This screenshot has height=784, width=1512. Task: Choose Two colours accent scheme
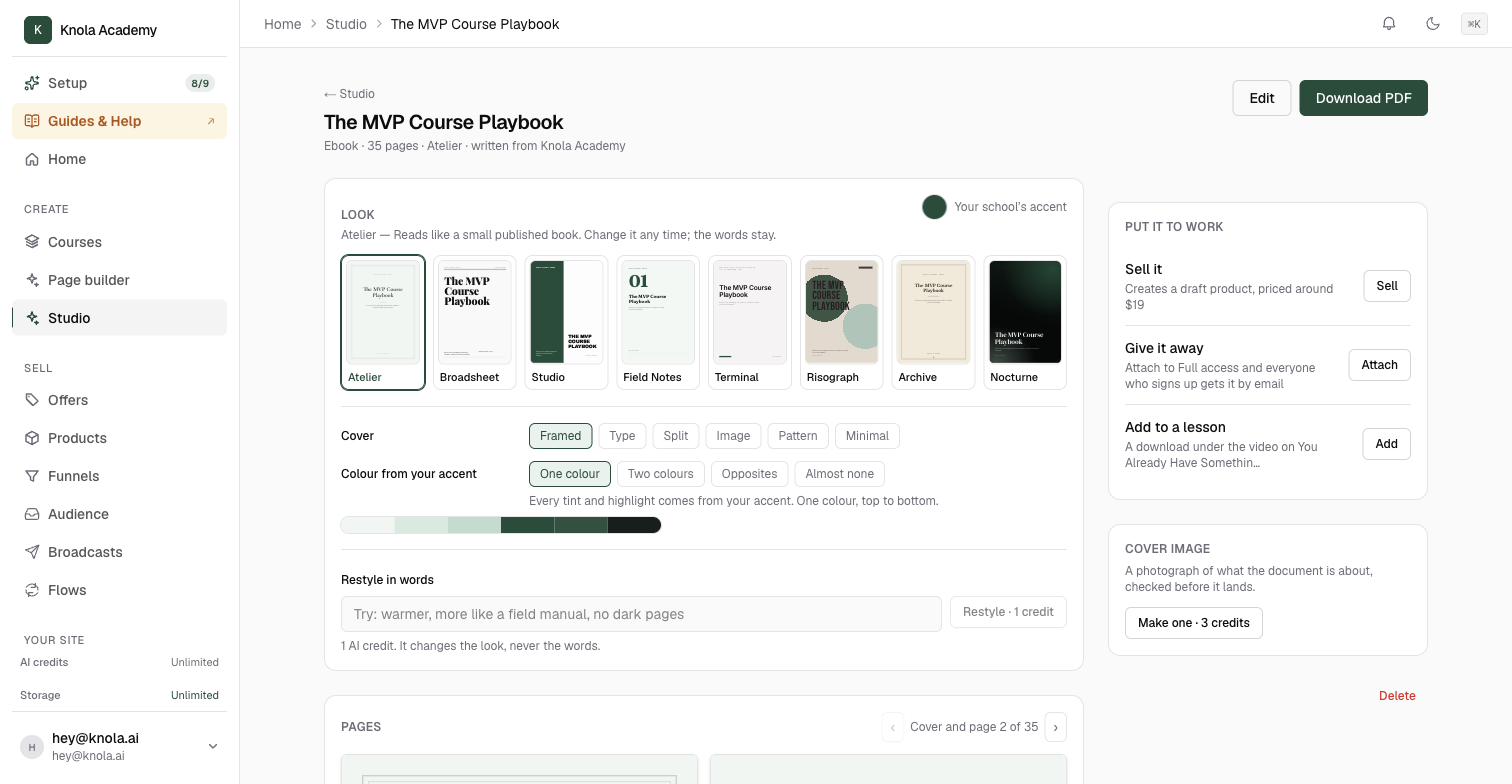click(x=660, y=474)
